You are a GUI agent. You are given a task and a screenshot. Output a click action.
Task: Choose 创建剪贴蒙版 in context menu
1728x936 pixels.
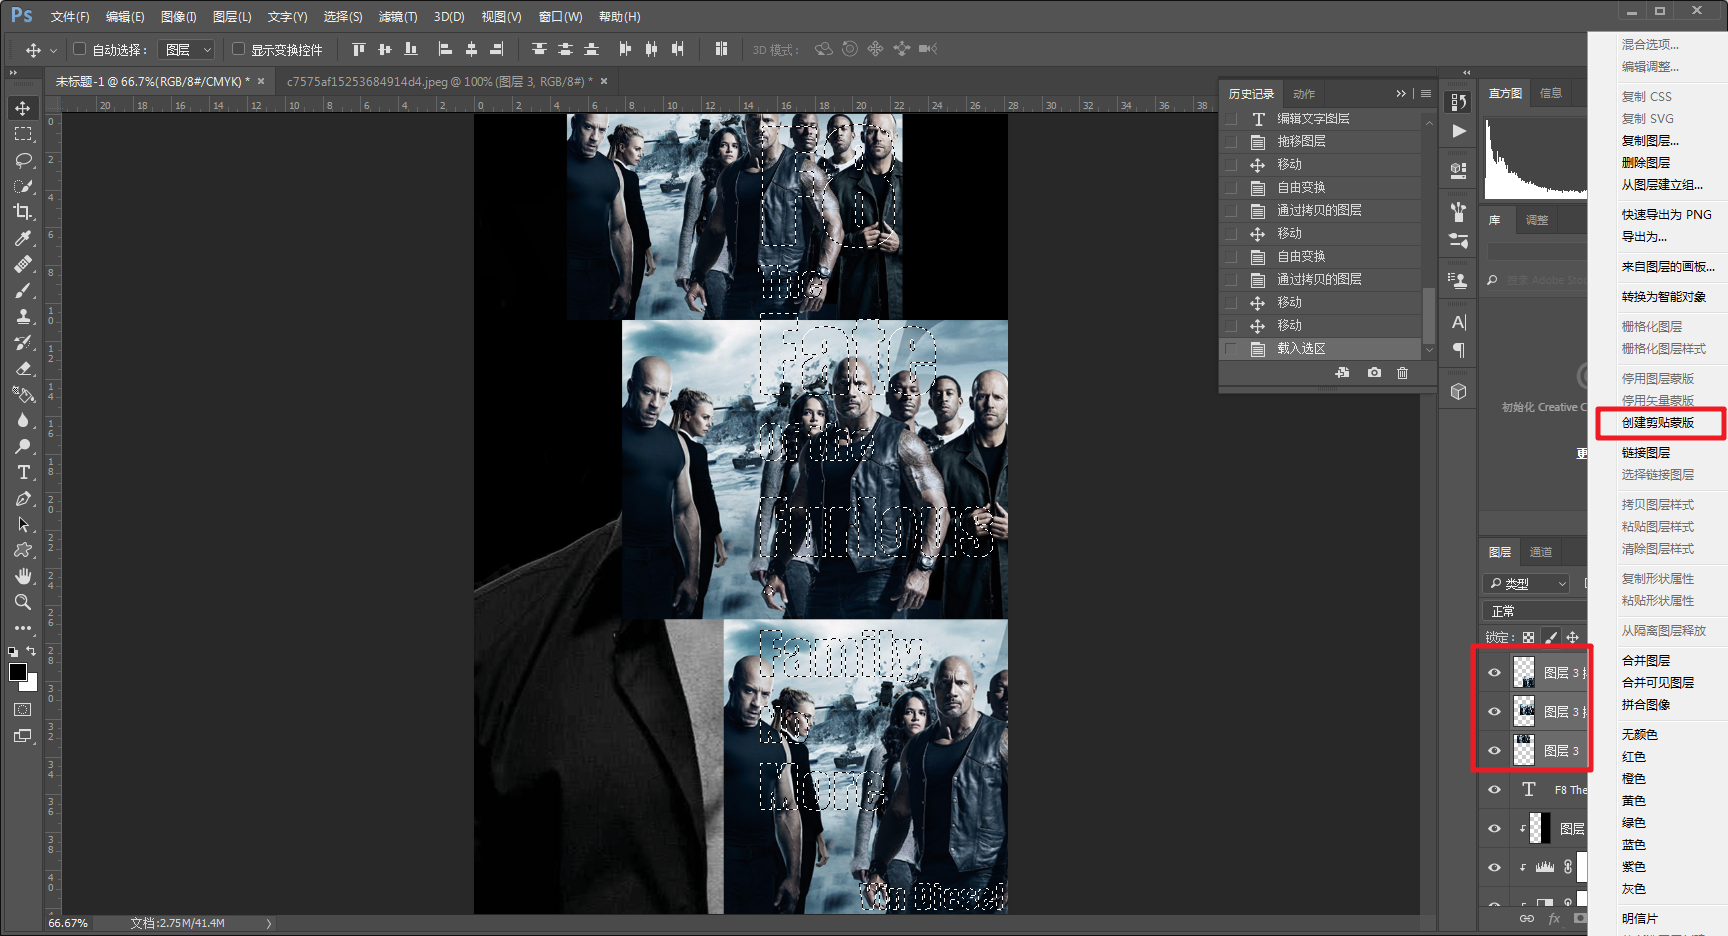pos(1658,423)
